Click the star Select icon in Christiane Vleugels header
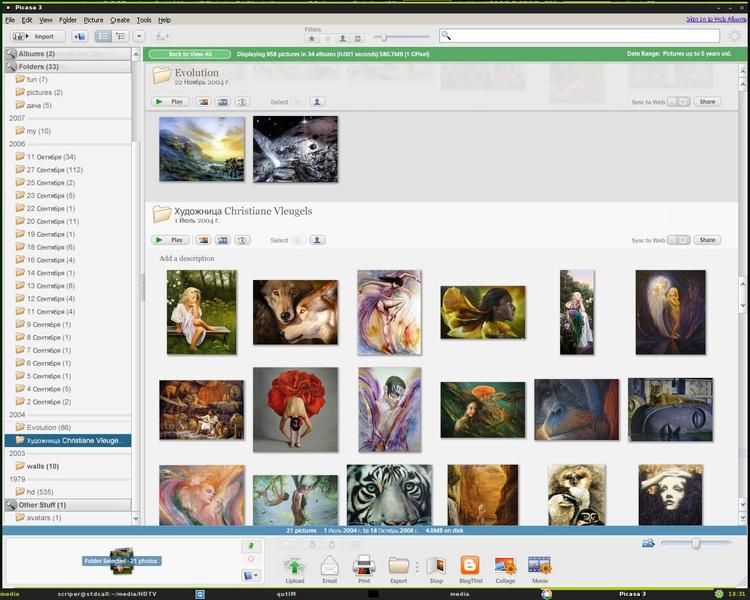 (x=298, y=240)
